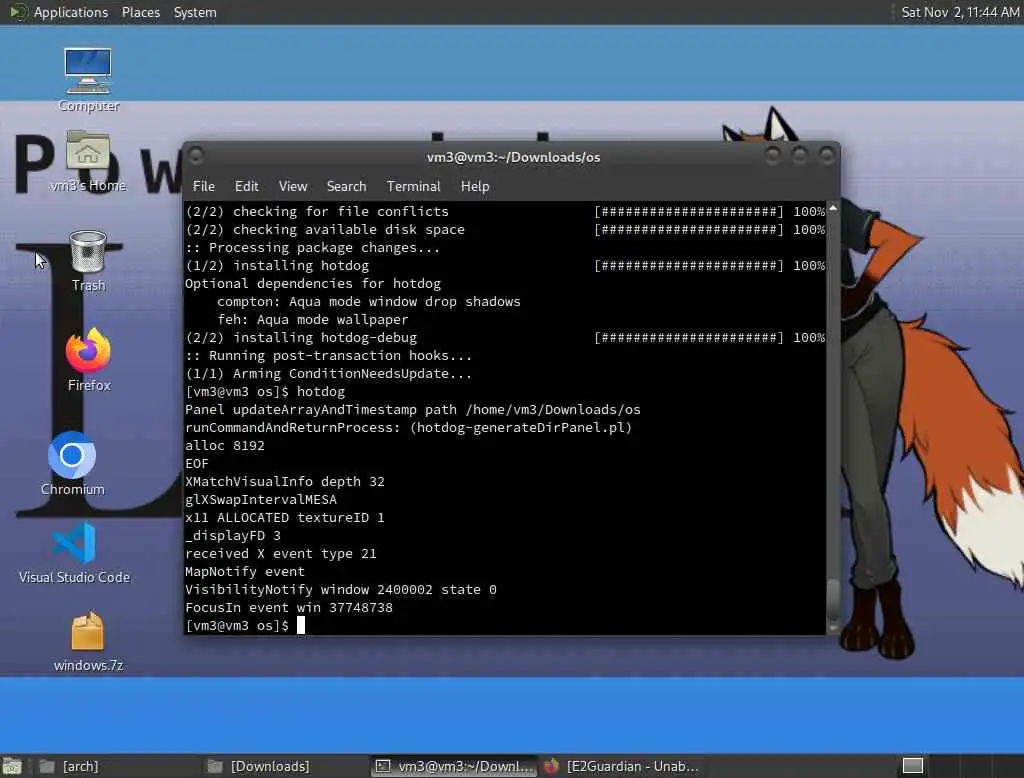Viewport: 1024px width, 778px height.
Task: Click 'MapNotify event' output line
Action: click(244, 572)
